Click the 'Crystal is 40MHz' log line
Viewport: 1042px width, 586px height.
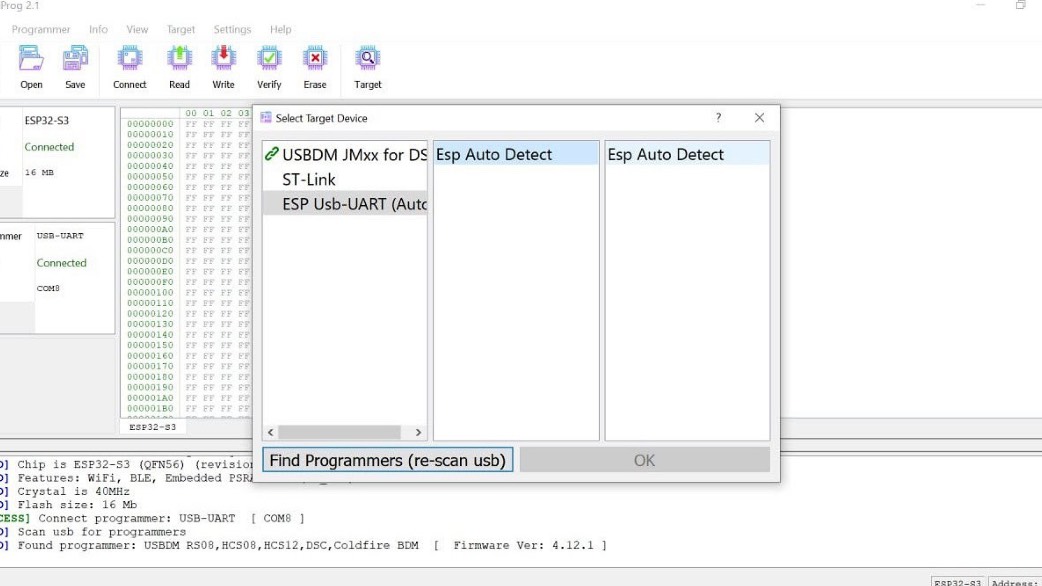pyautogui.click(x=73, y=492)
